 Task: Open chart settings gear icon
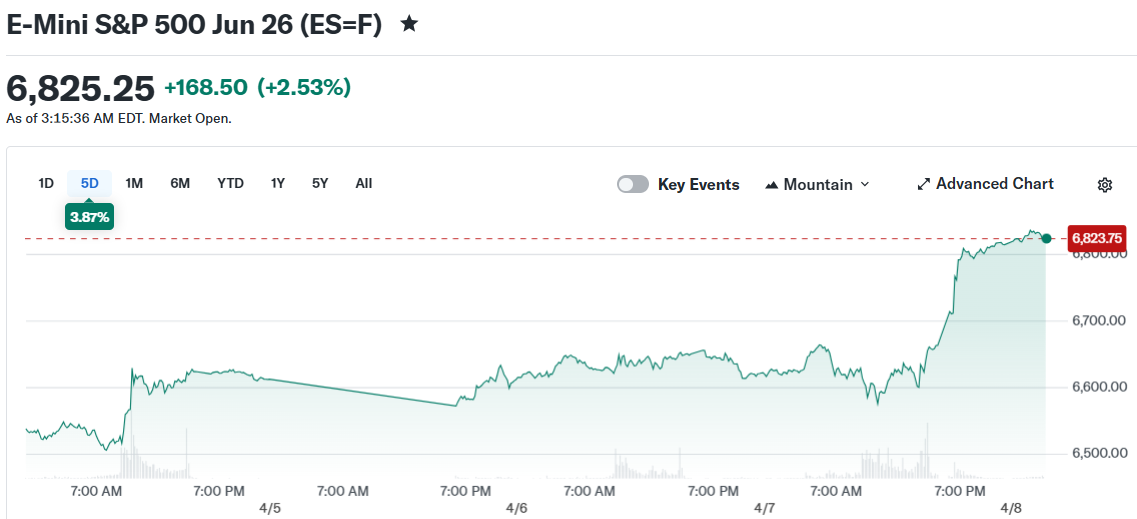tap(1104, 185)
